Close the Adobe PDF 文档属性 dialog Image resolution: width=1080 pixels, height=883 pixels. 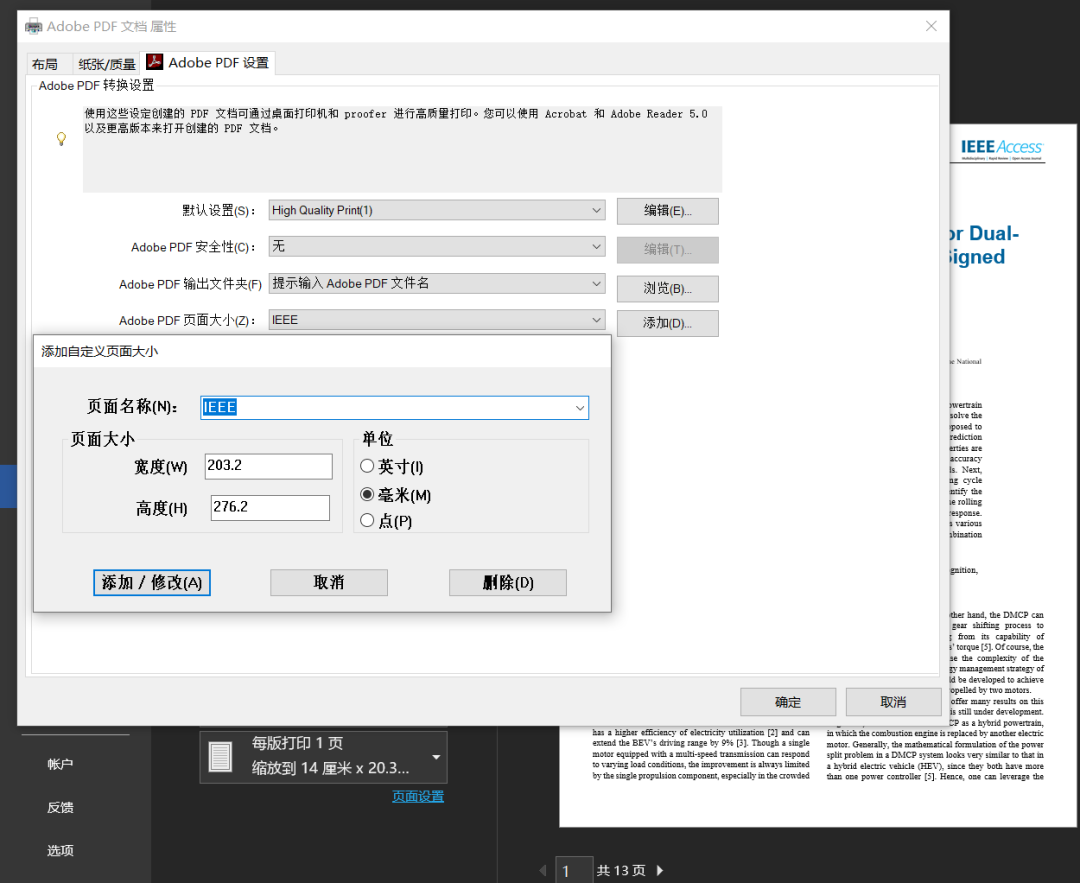tap(931, 26)
